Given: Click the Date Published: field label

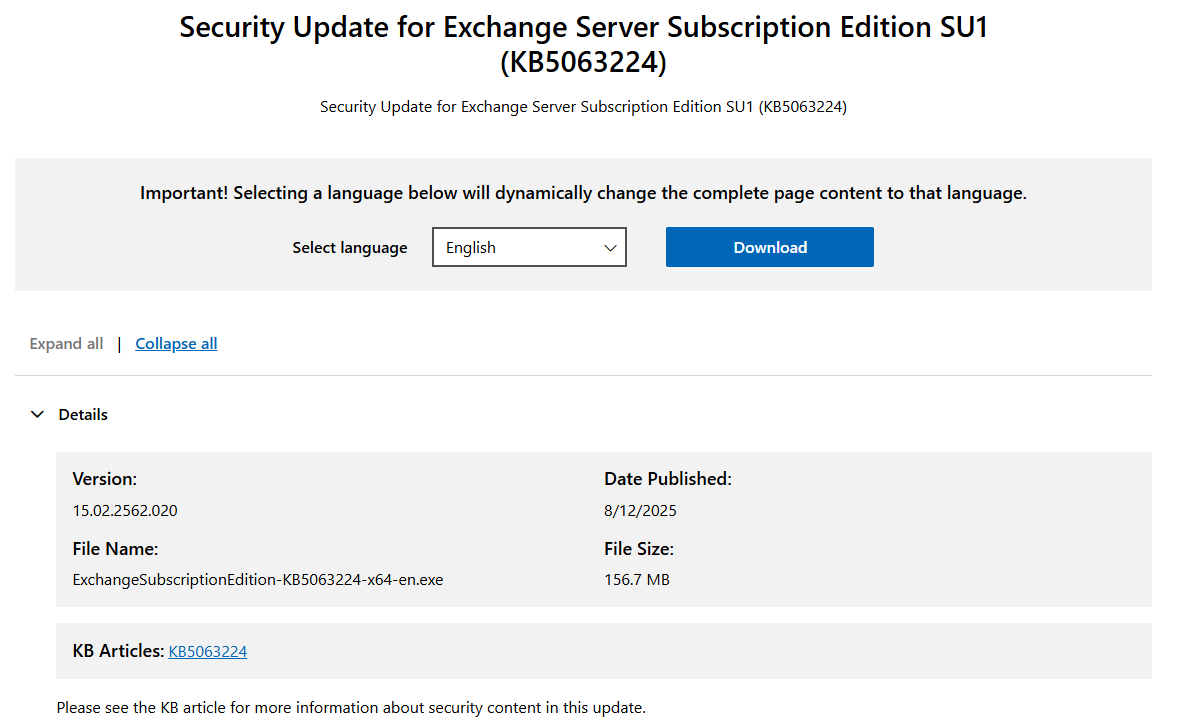Looking at the screenshot, I should pyautogui.click(x=668, y=479).
